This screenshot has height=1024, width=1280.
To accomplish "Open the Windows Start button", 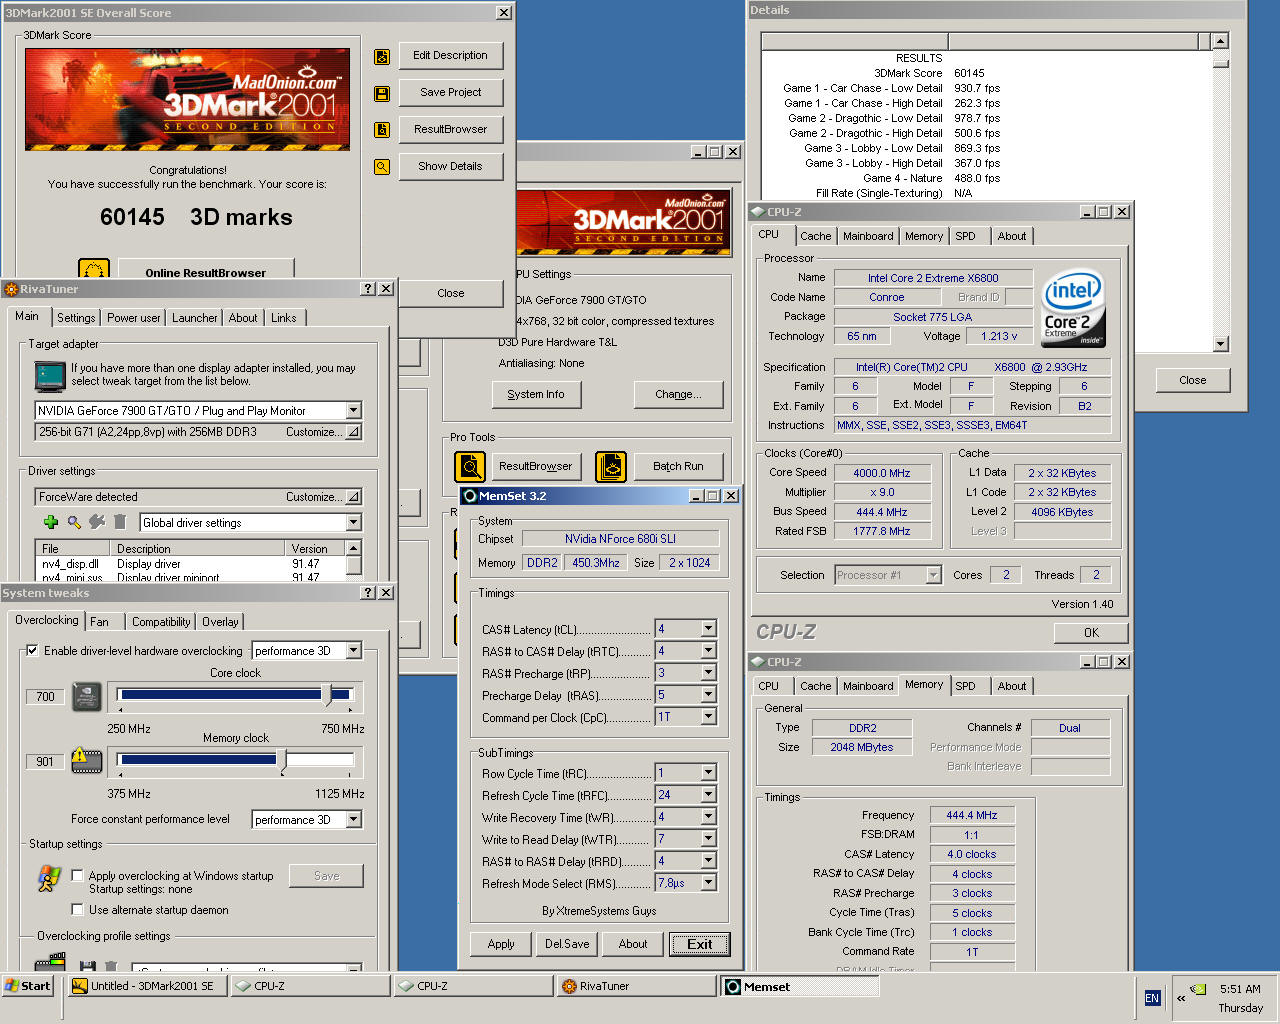I will [x=28, y=986].
